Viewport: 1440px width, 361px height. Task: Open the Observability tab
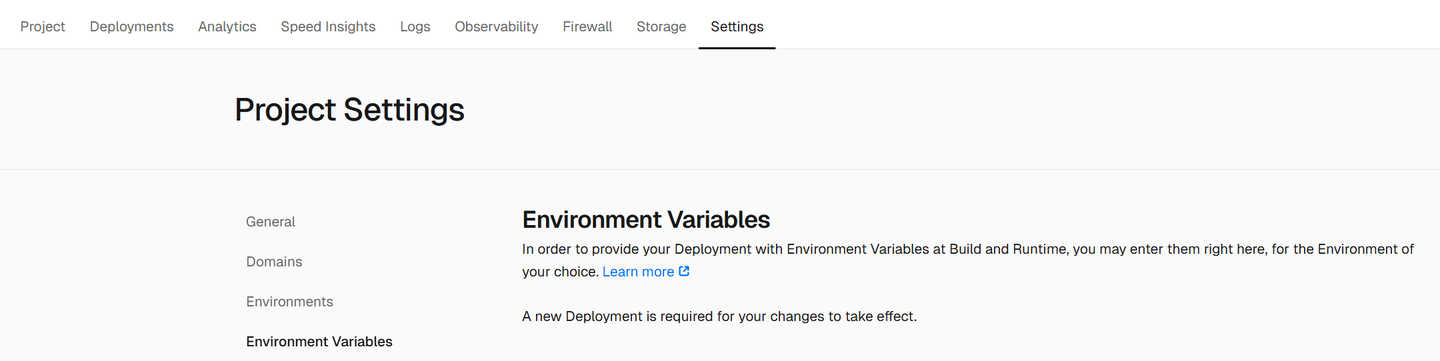pyautogui.click(x=497, y=27)
